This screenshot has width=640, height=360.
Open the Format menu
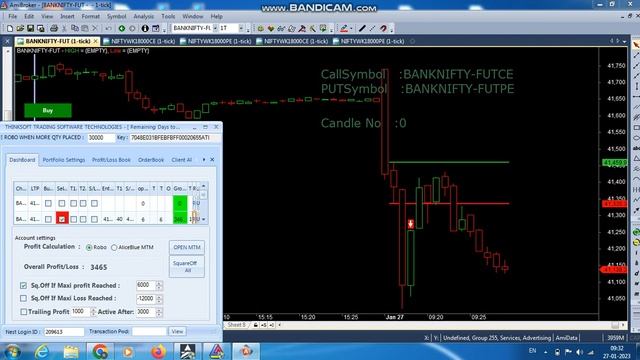click(x=90, y=16)
